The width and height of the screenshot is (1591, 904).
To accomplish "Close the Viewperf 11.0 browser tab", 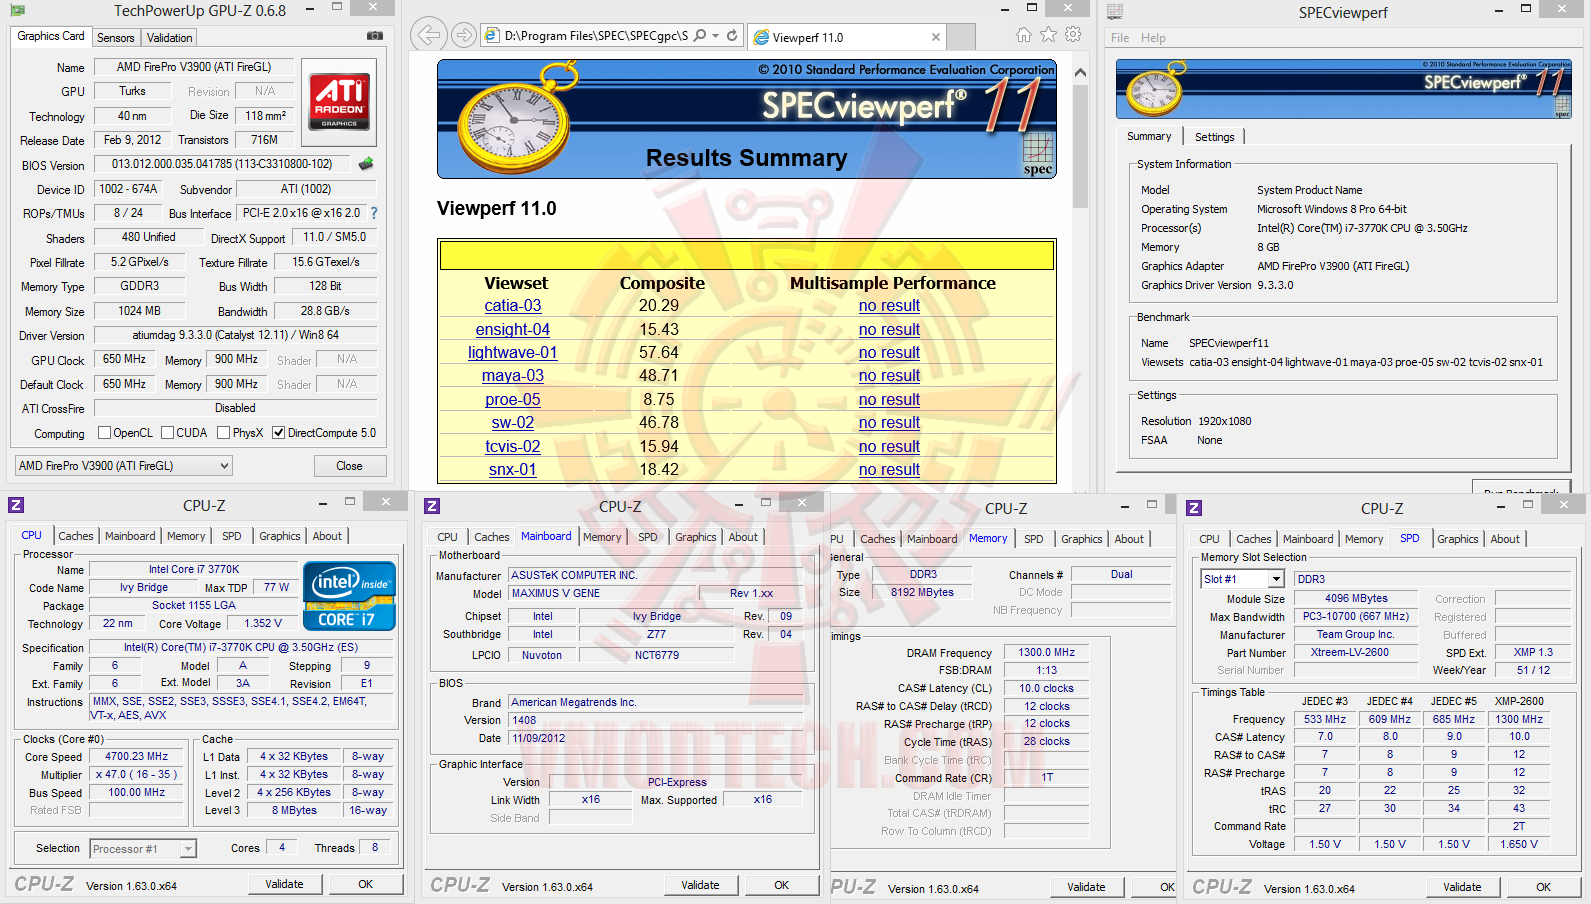I will coord(936,37).
